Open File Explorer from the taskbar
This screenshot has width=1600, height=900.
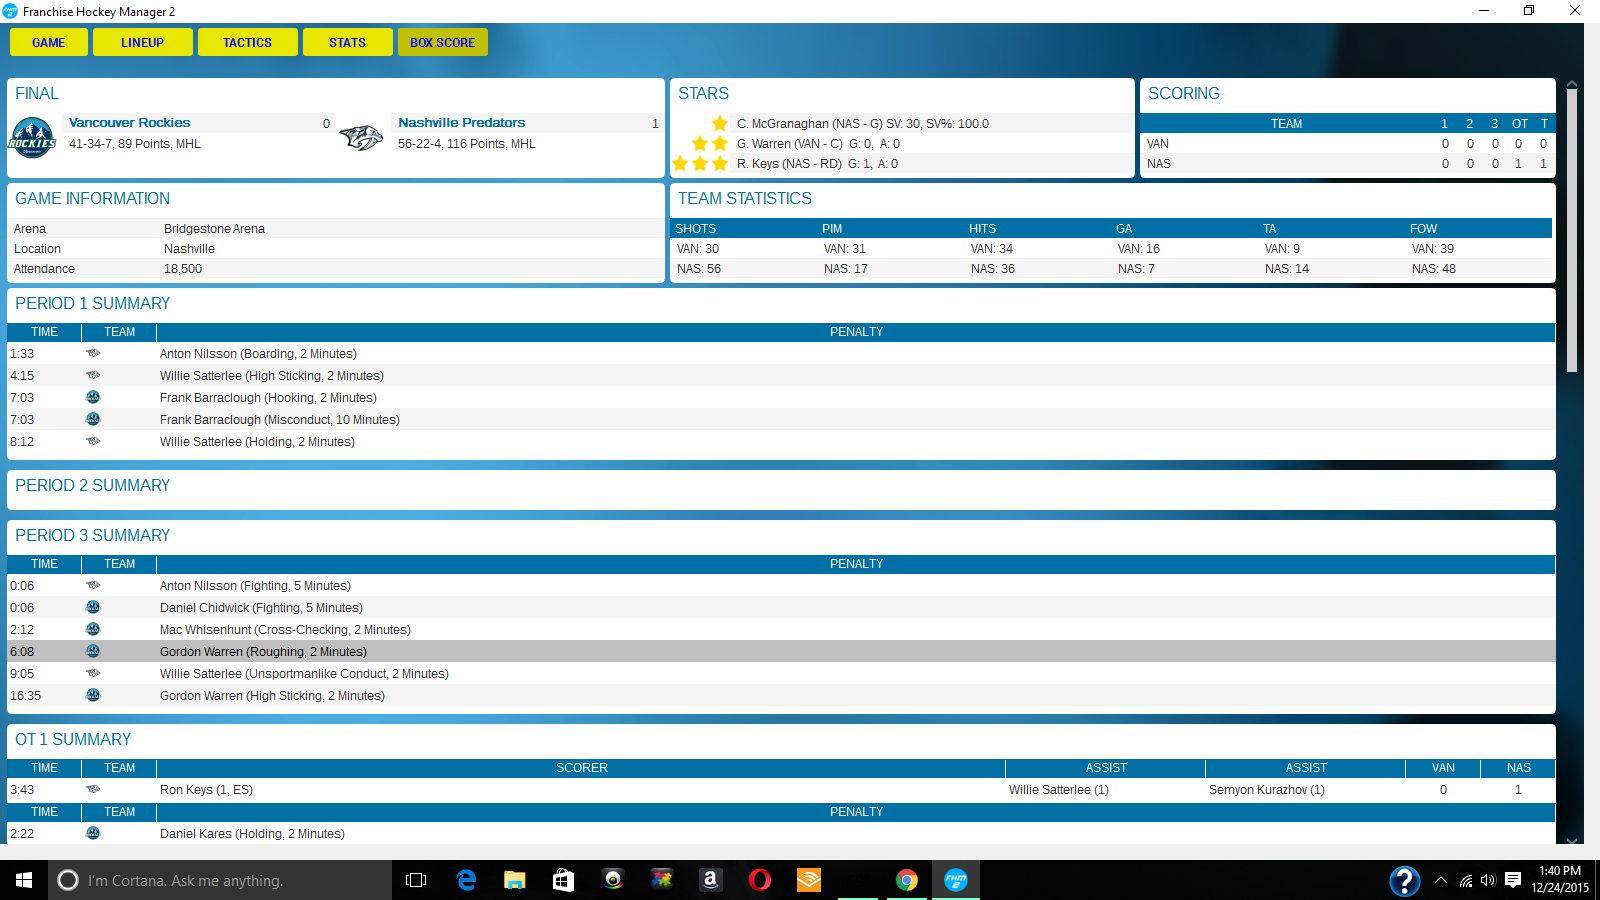(x=515, y=880)
